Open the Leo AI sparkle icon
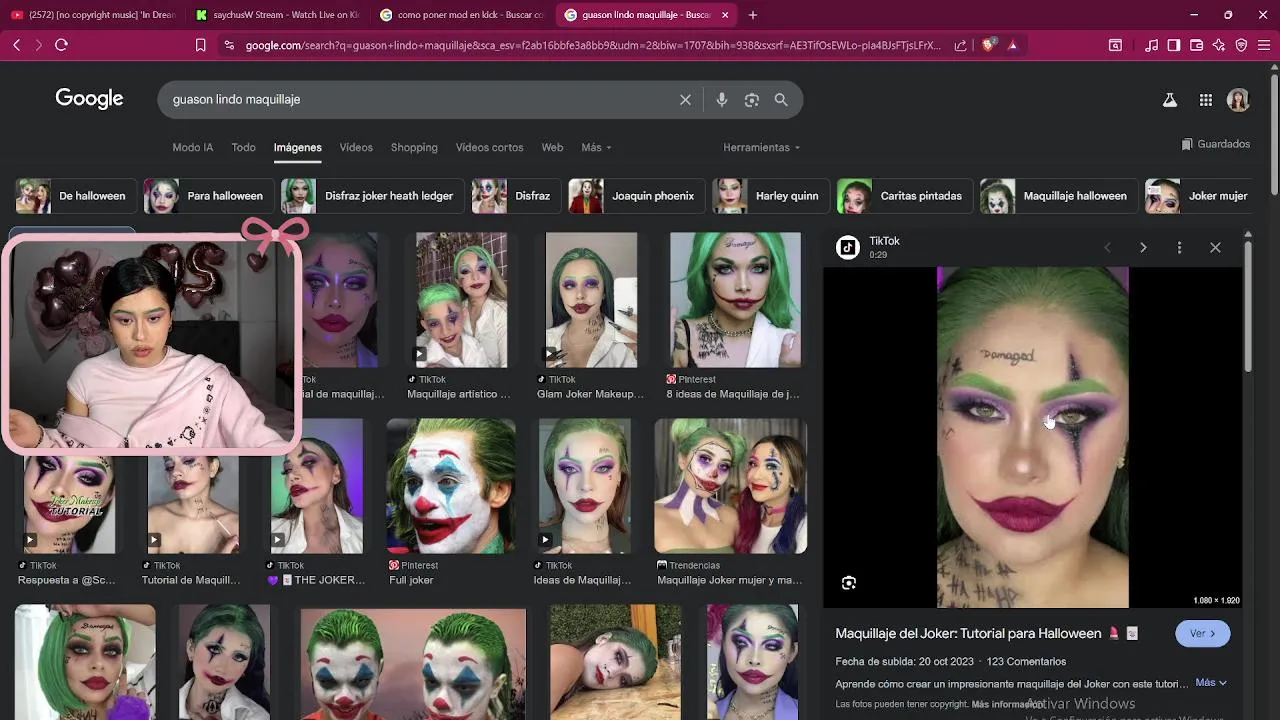The height and width of the screenshot is (720, 1280). coord(1218,45)
